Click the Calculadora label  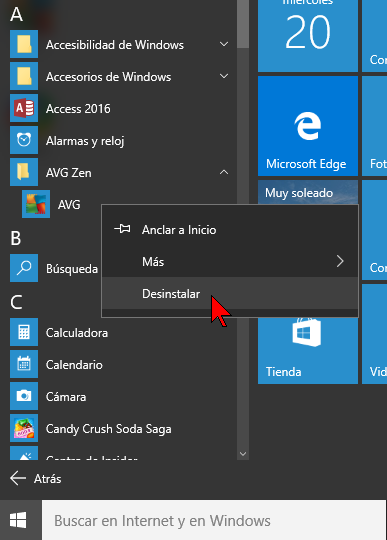77,333
